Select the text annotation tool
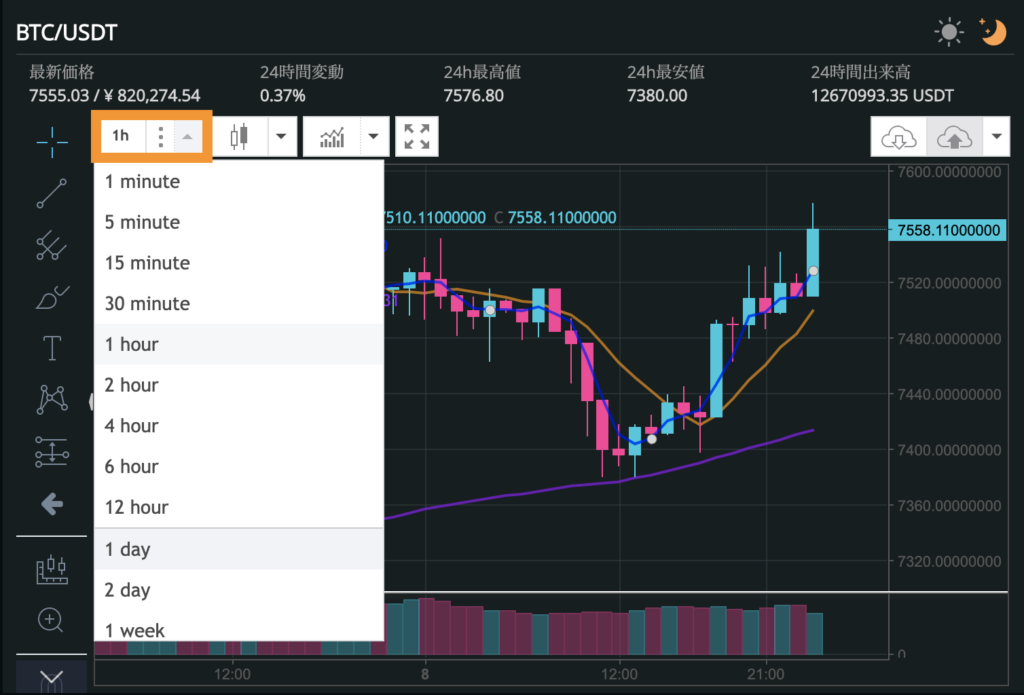 52,348
